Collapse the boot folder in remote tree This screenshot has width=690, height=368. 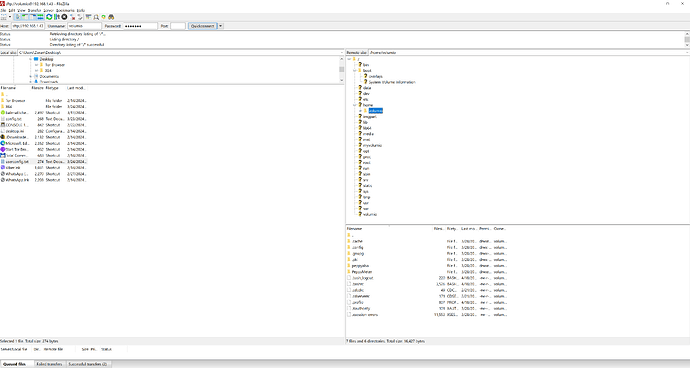pos(355,70)
